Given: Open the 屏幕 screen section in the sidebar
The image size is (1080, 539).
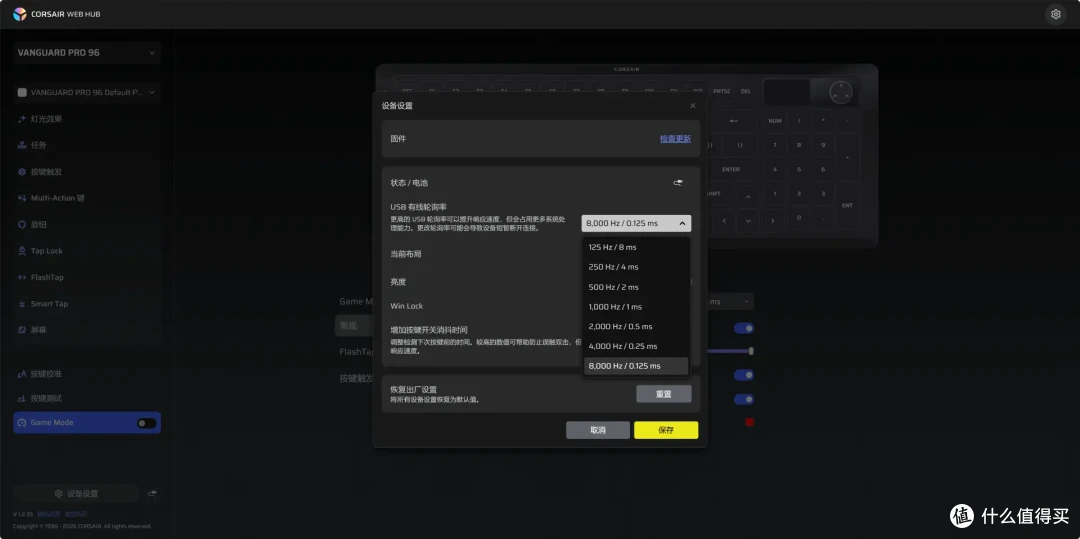Looking at the screenshot, I should tap(87, 330).
